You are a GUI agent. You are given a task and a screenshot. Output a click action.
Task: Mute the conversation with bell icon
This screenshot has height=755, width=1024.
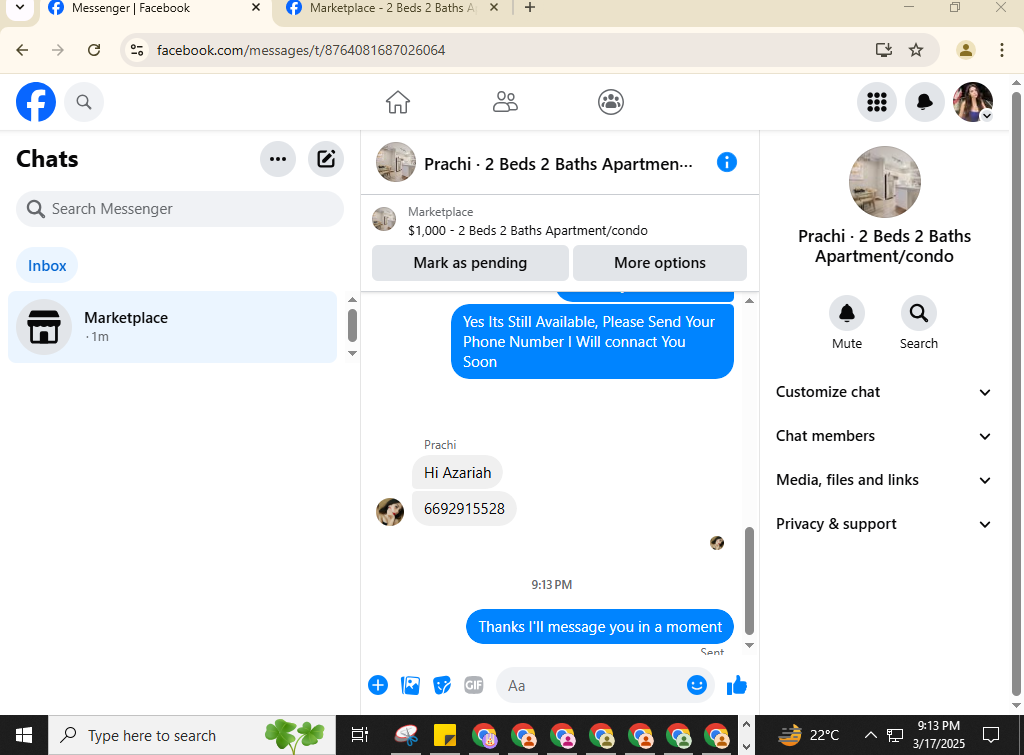coord(846,313)
